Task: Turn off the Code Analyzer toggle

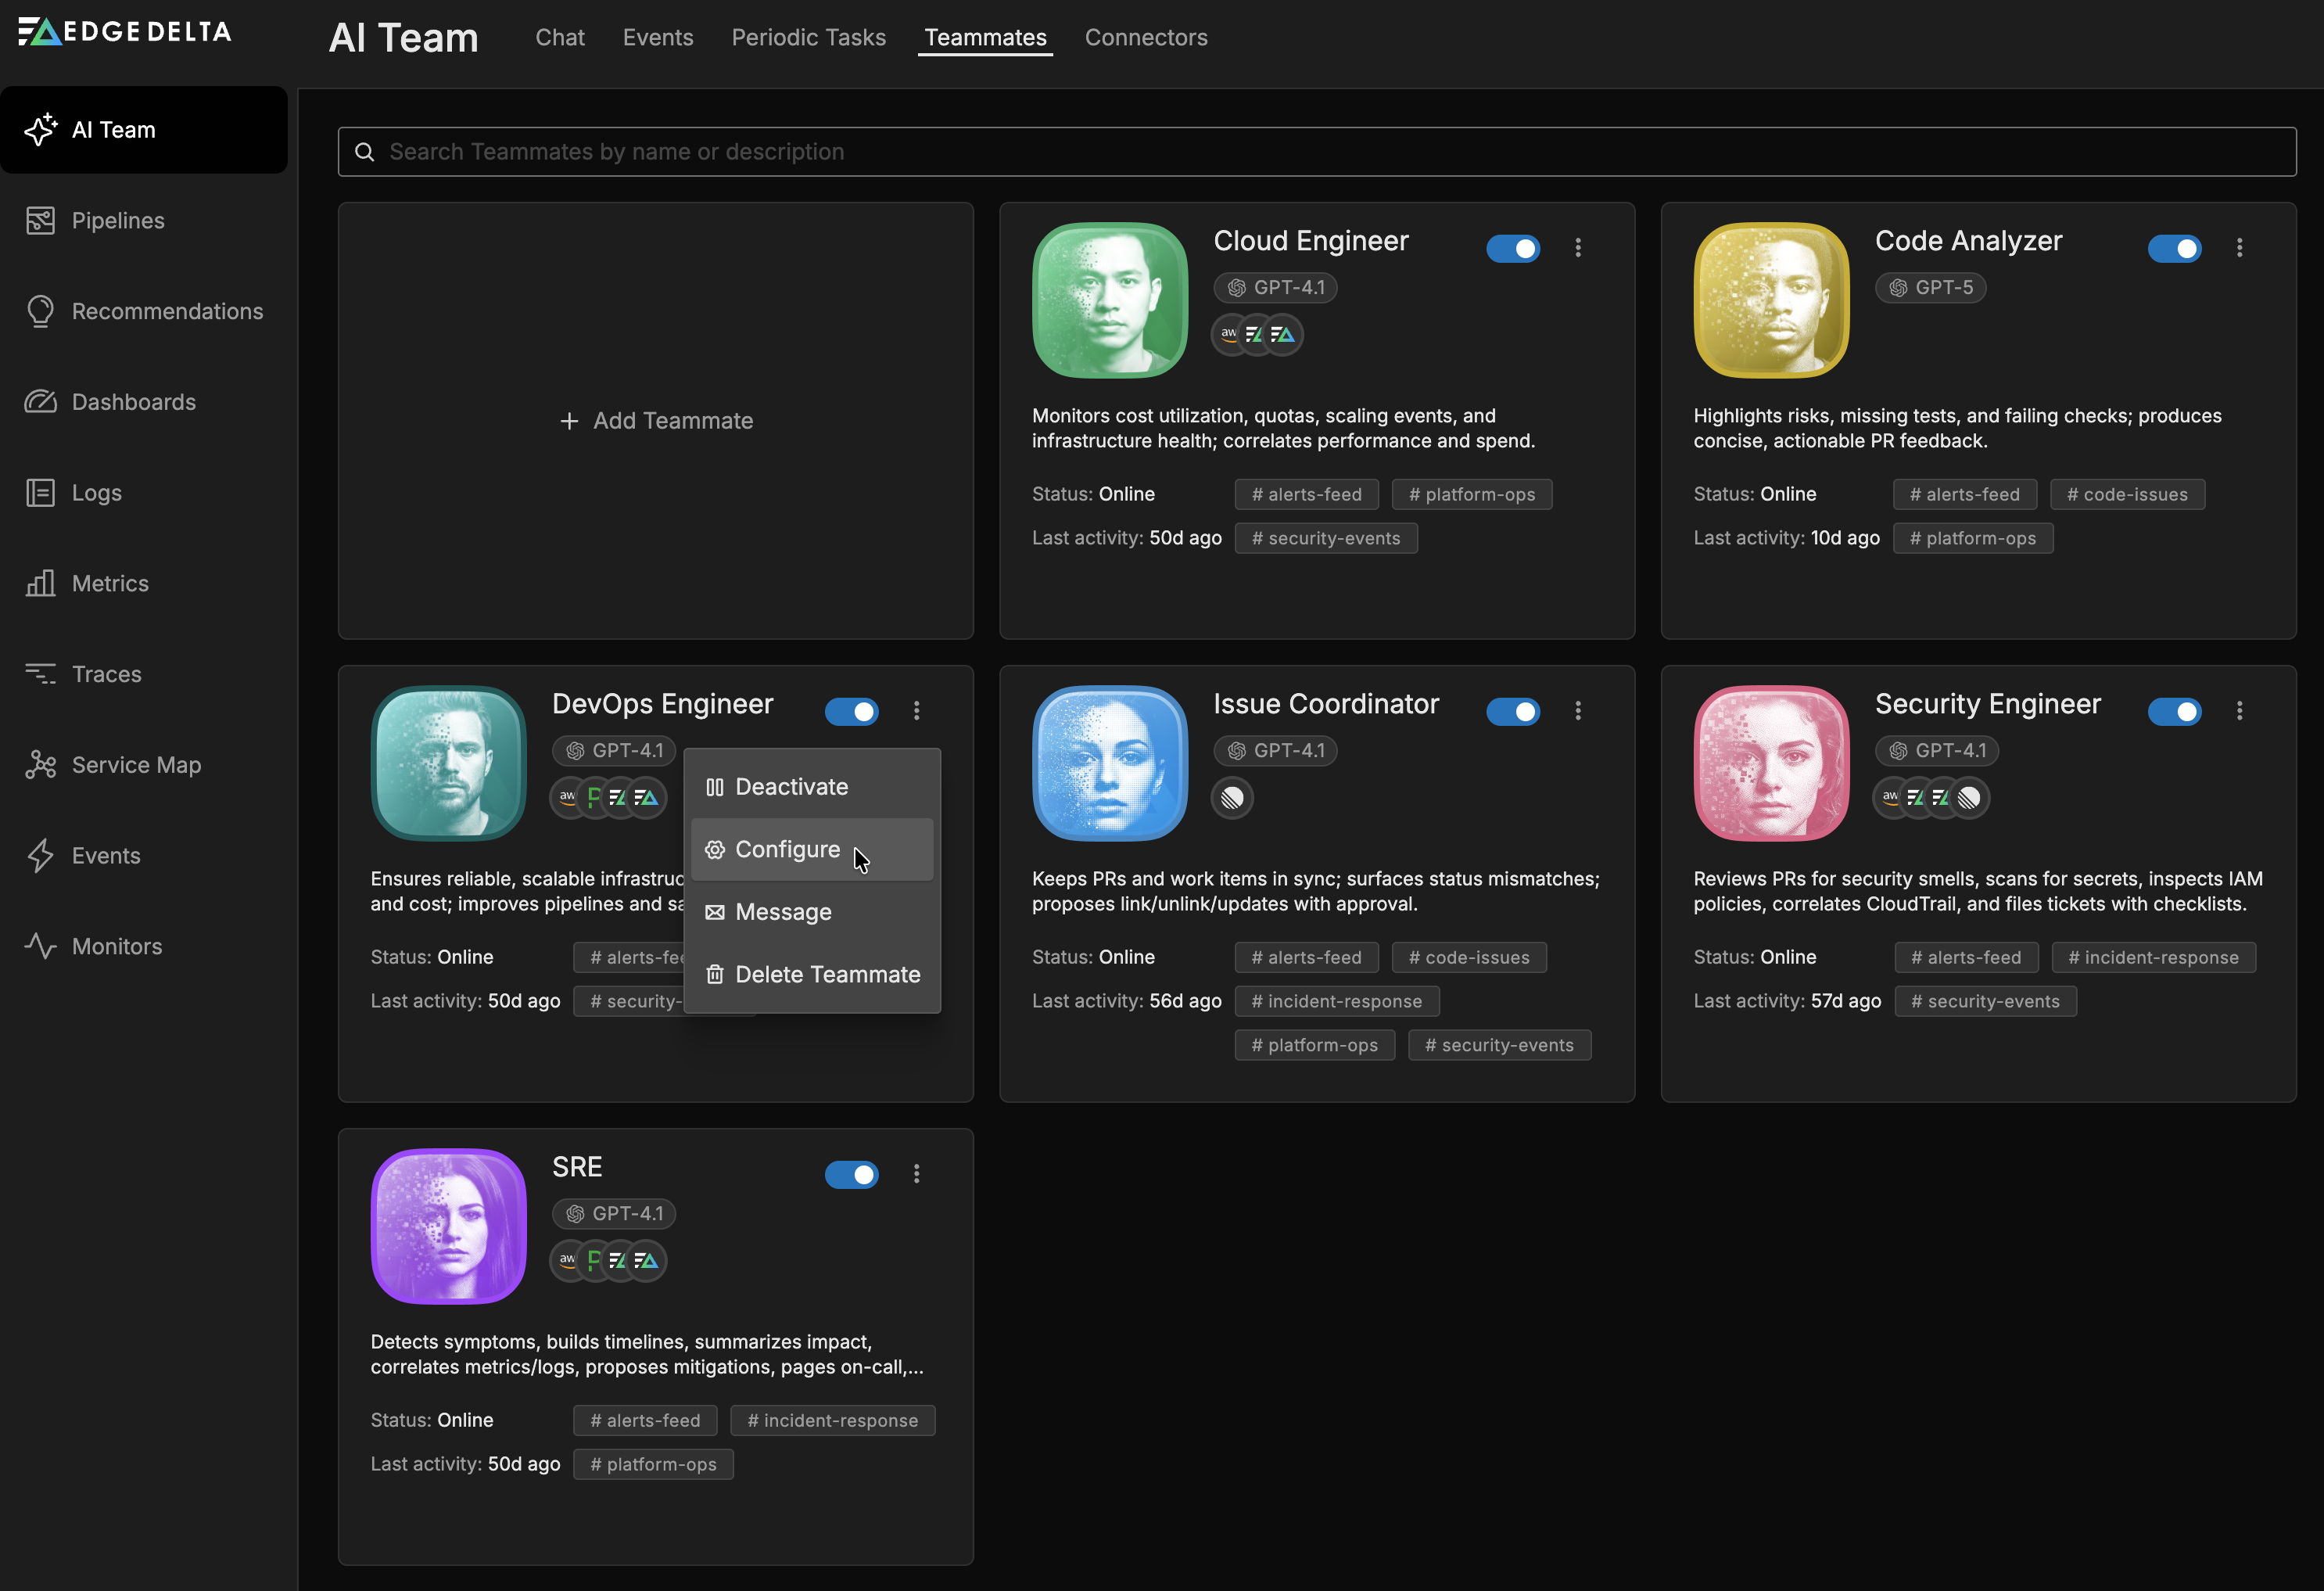Action: (2173, 248)
